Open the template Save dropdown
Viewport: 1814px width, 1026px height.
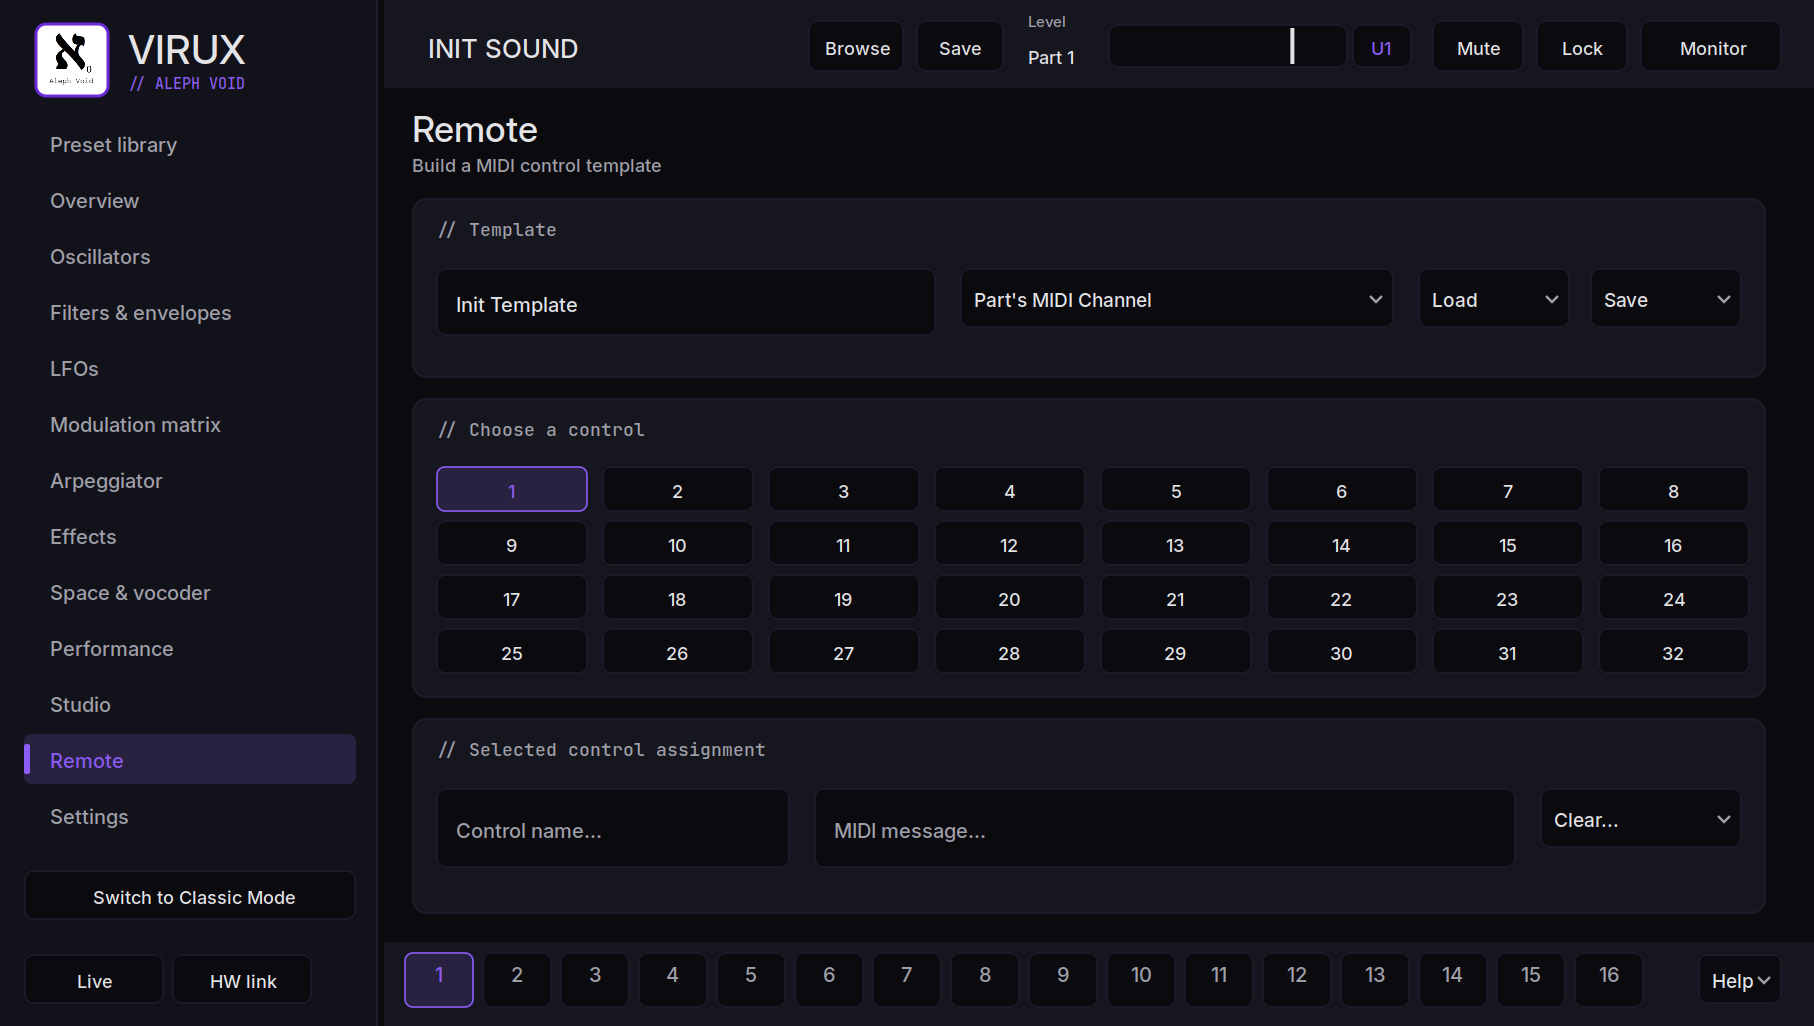[1666, 299]
